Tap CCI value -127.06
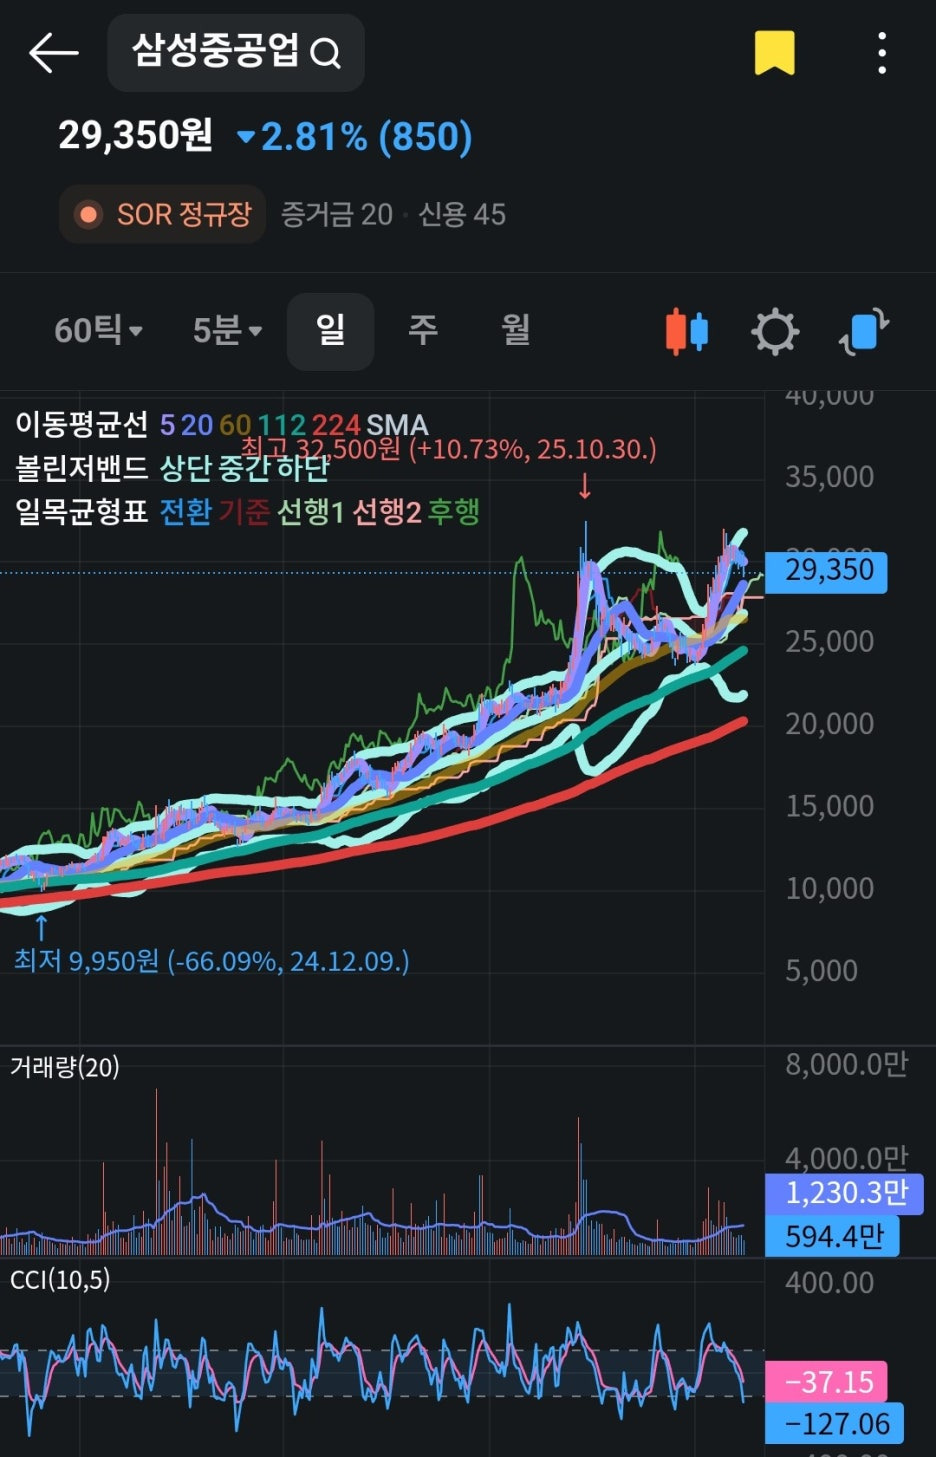Image resolution: width=936 pixels, height=1457 pixels. tap(834, 1424)
